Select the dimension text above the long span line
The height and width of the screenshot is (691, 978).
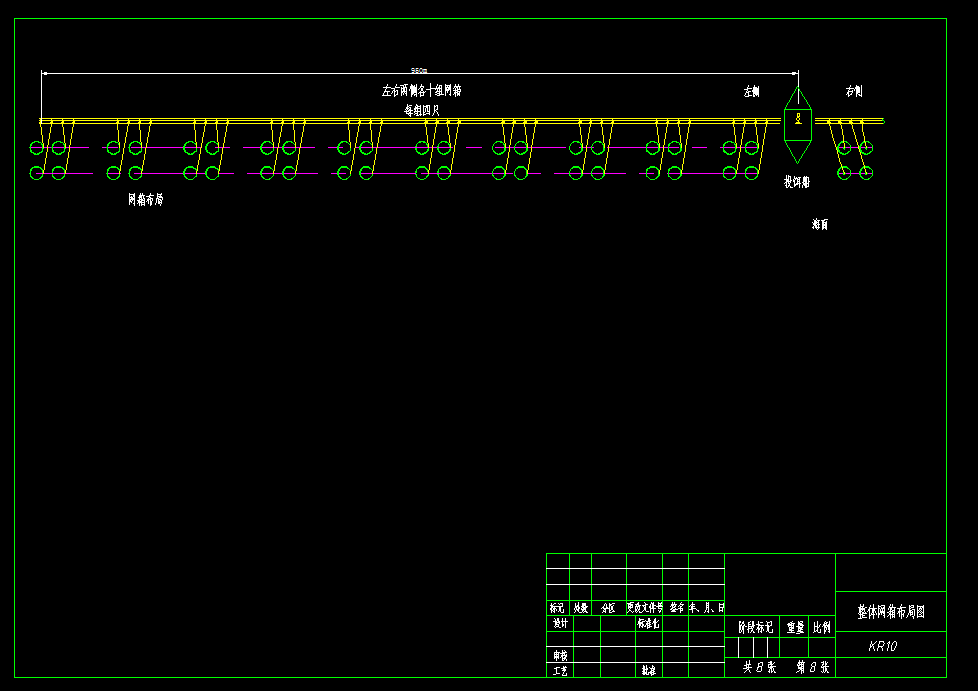point(419,70)
